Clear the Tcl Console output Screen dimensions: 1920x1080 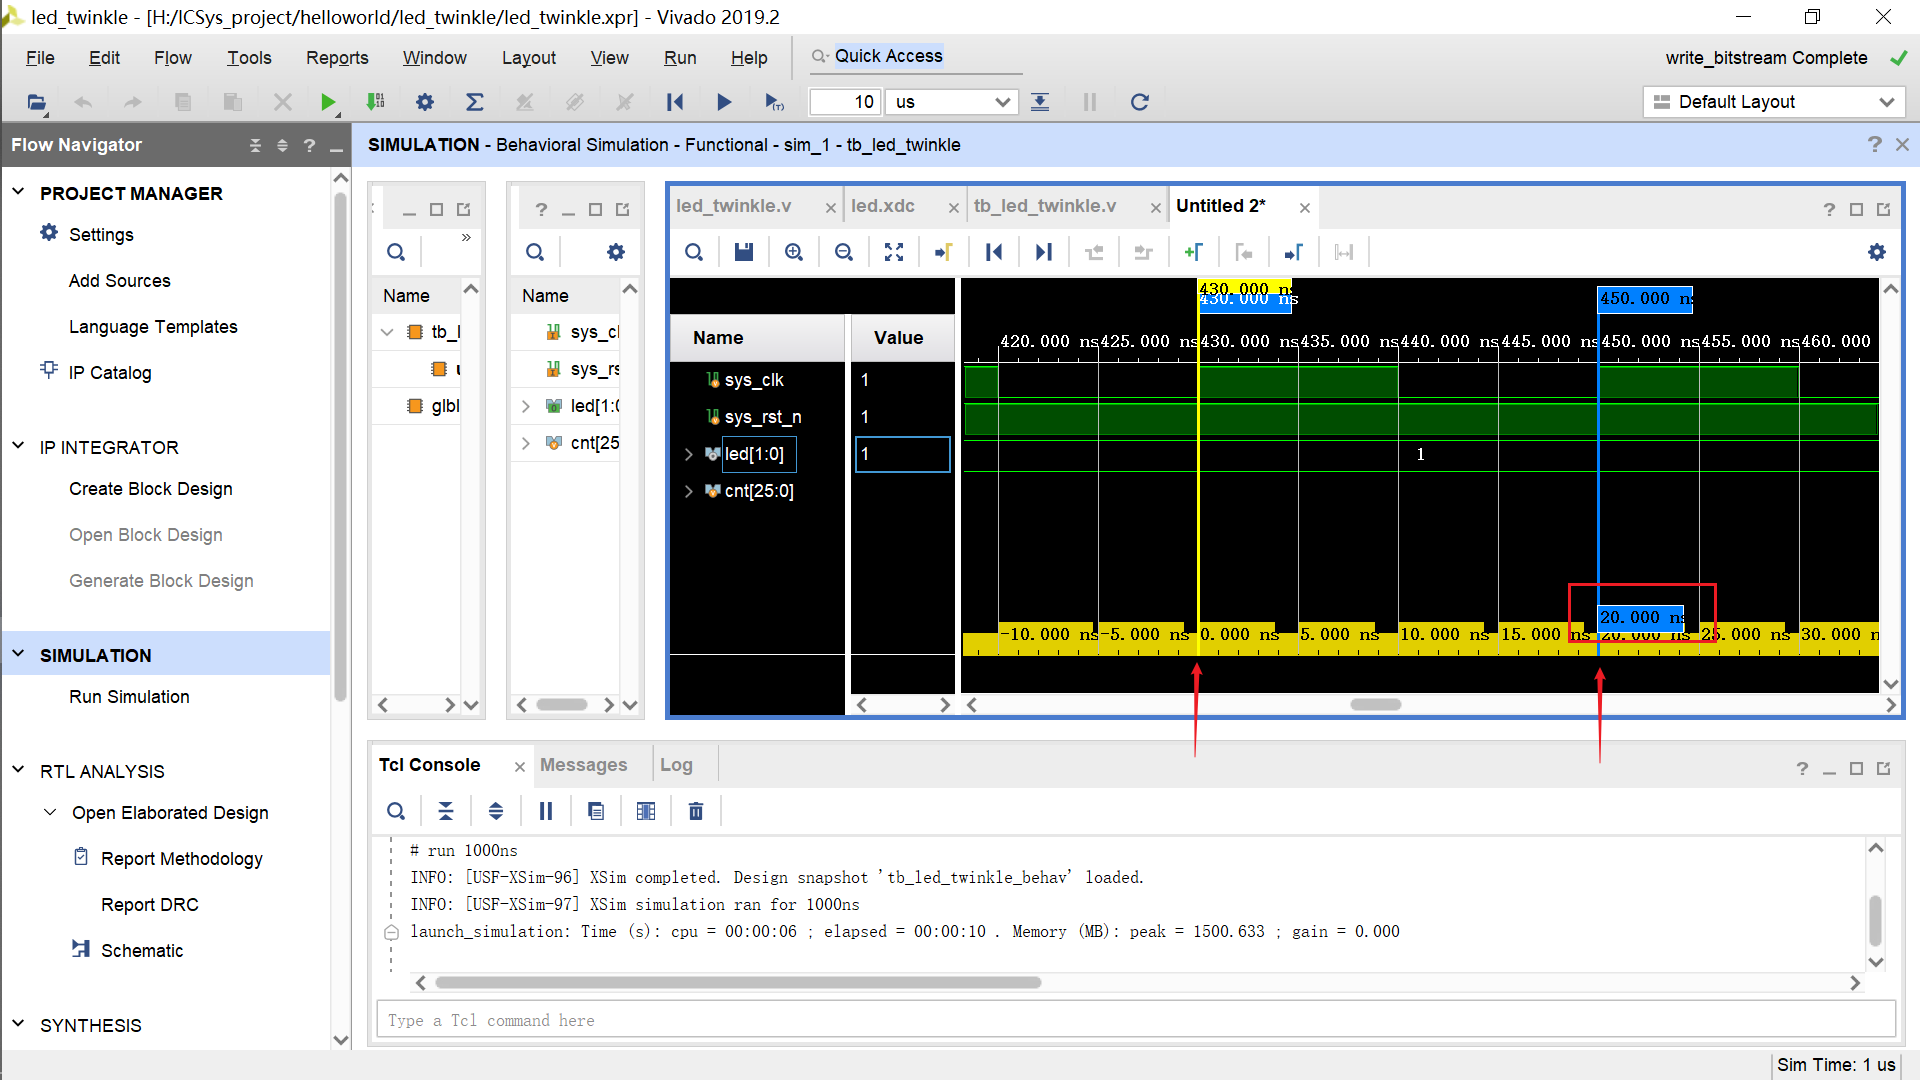pos(696,811)
